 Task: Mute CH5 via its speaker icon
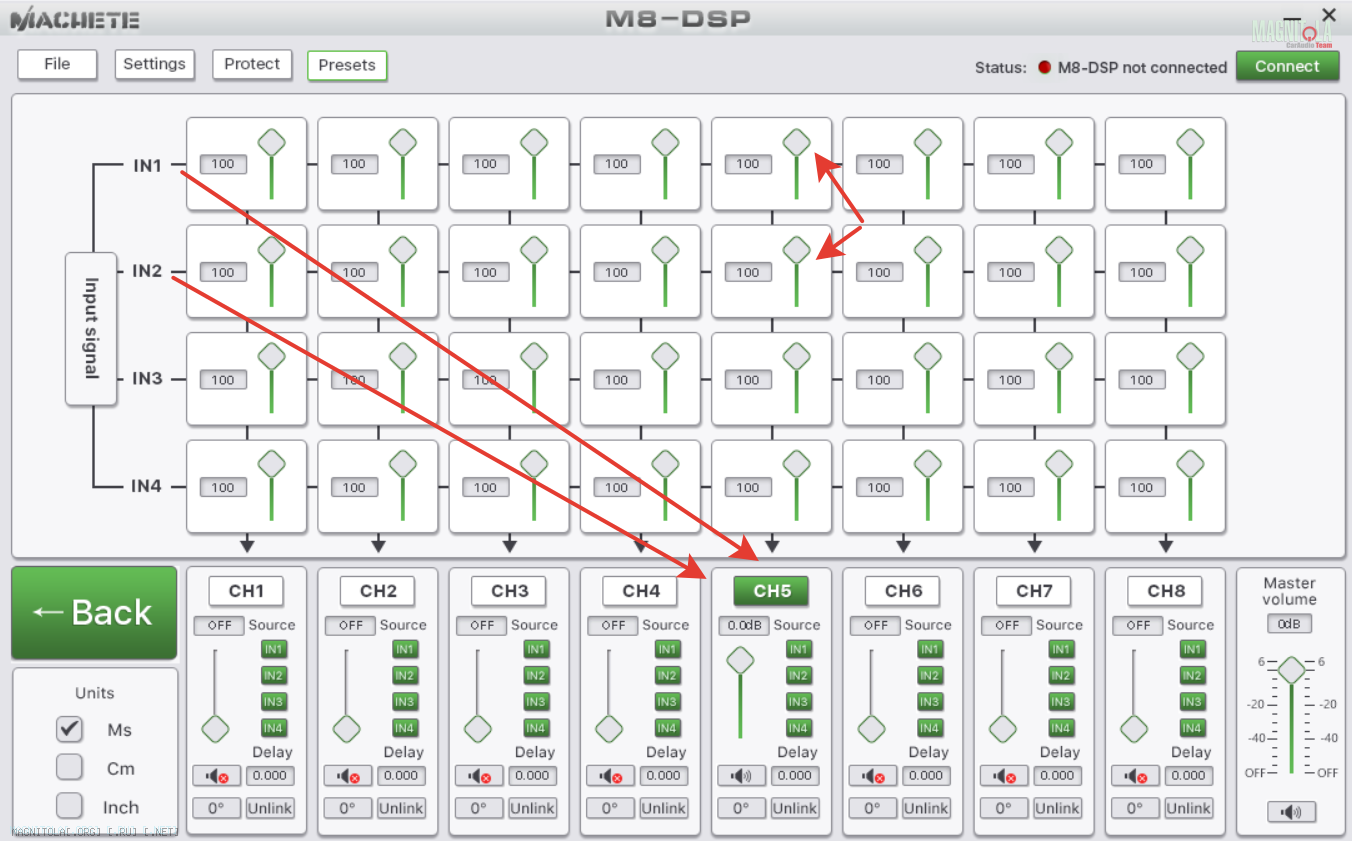pos(741,776)
